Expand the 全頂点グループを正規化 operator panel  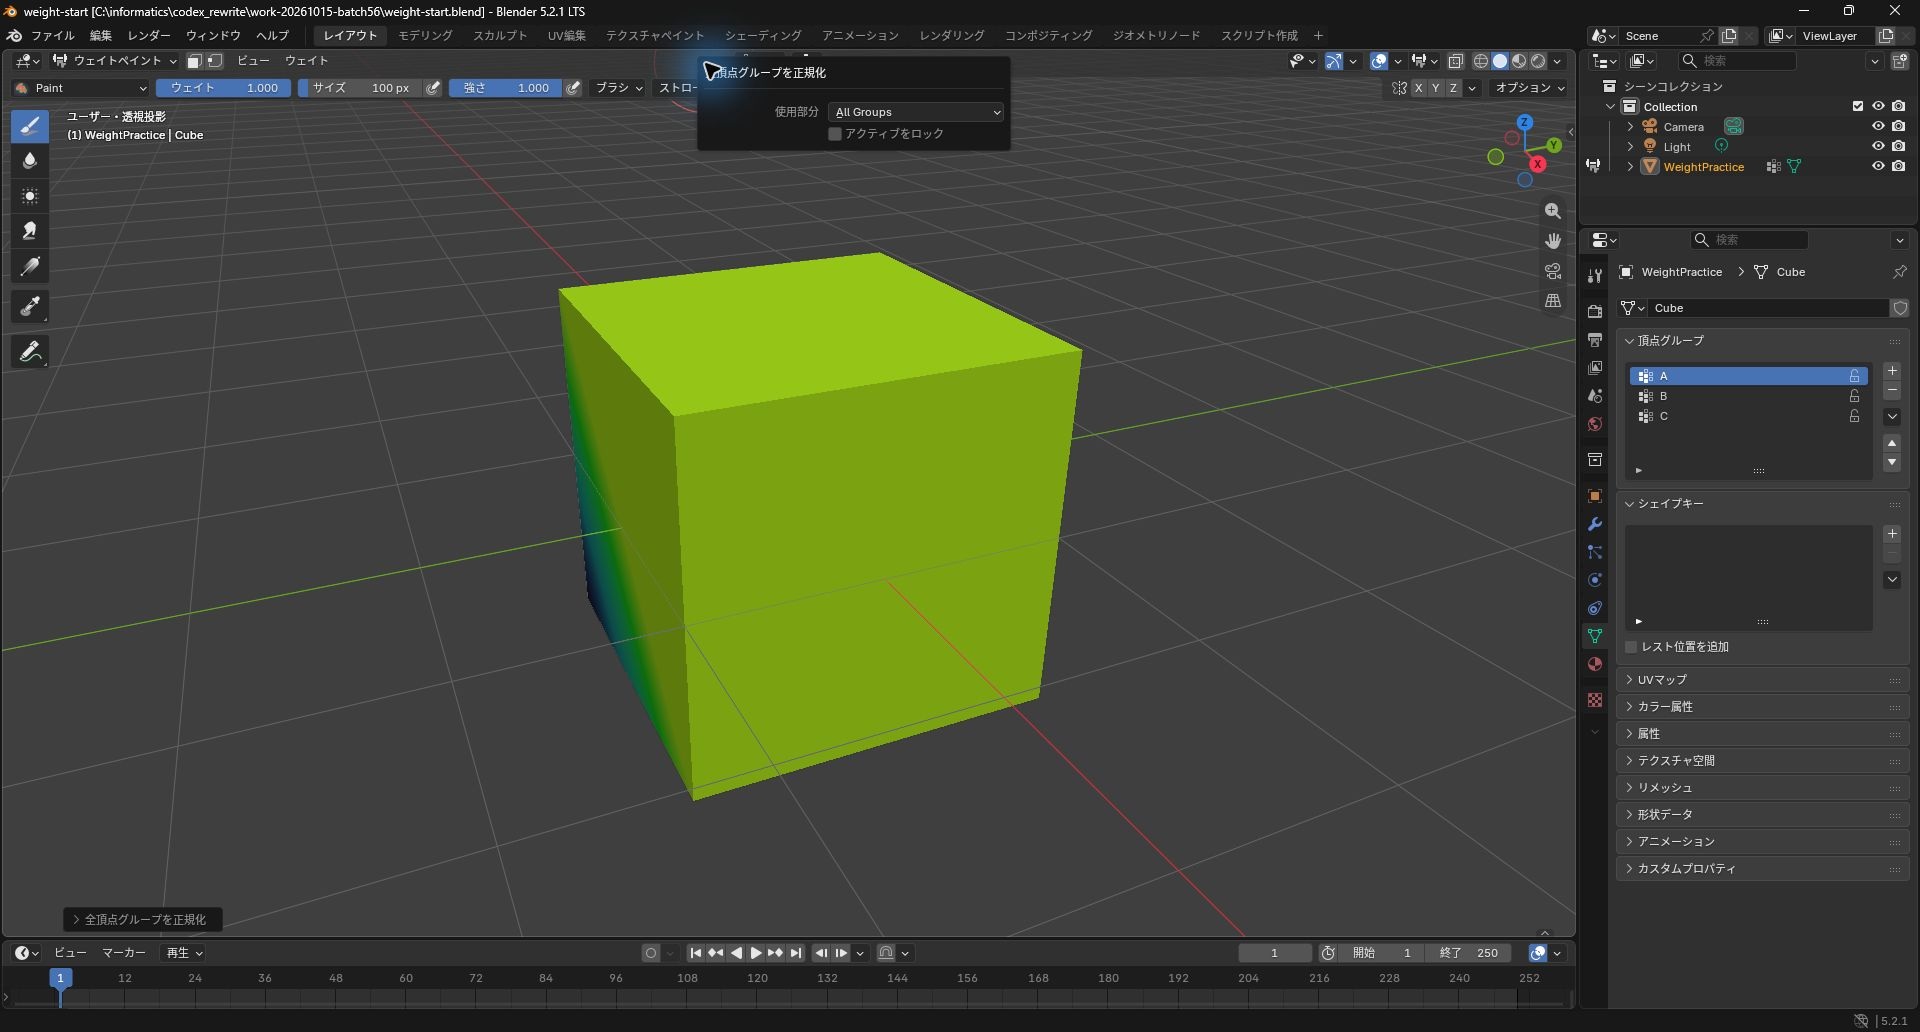click(x=143, y=919)
